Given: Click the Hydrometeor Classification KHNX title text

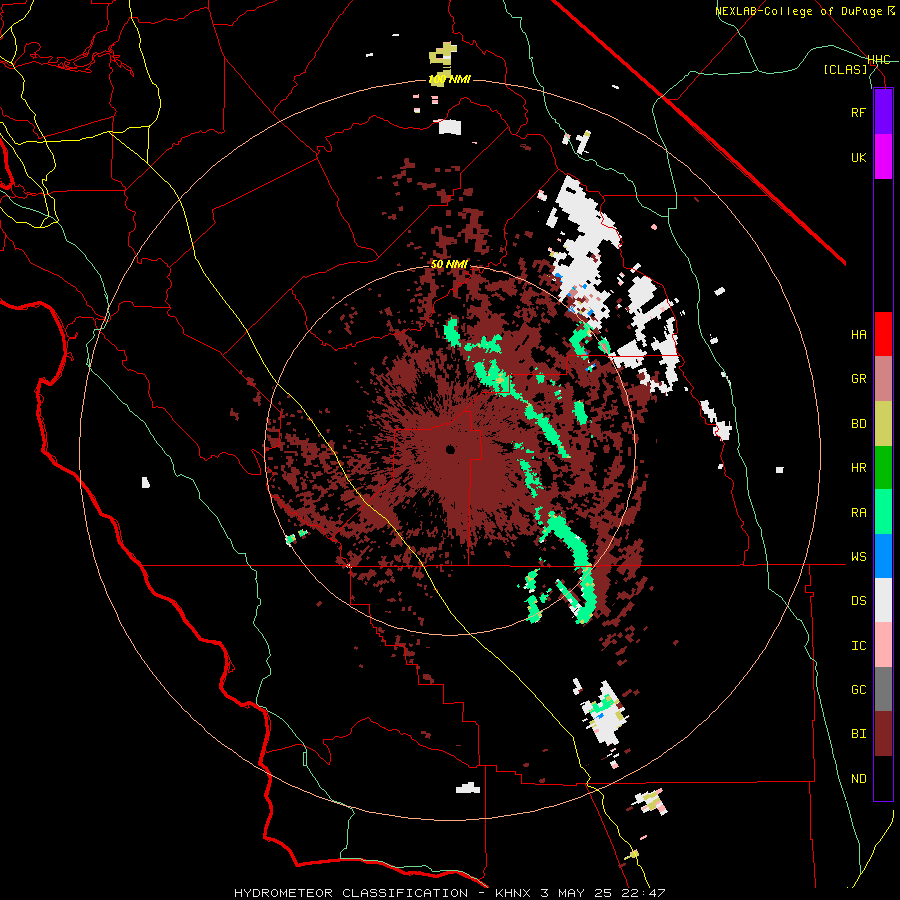Looking at the screenshot, I should (x=449, y=893).
